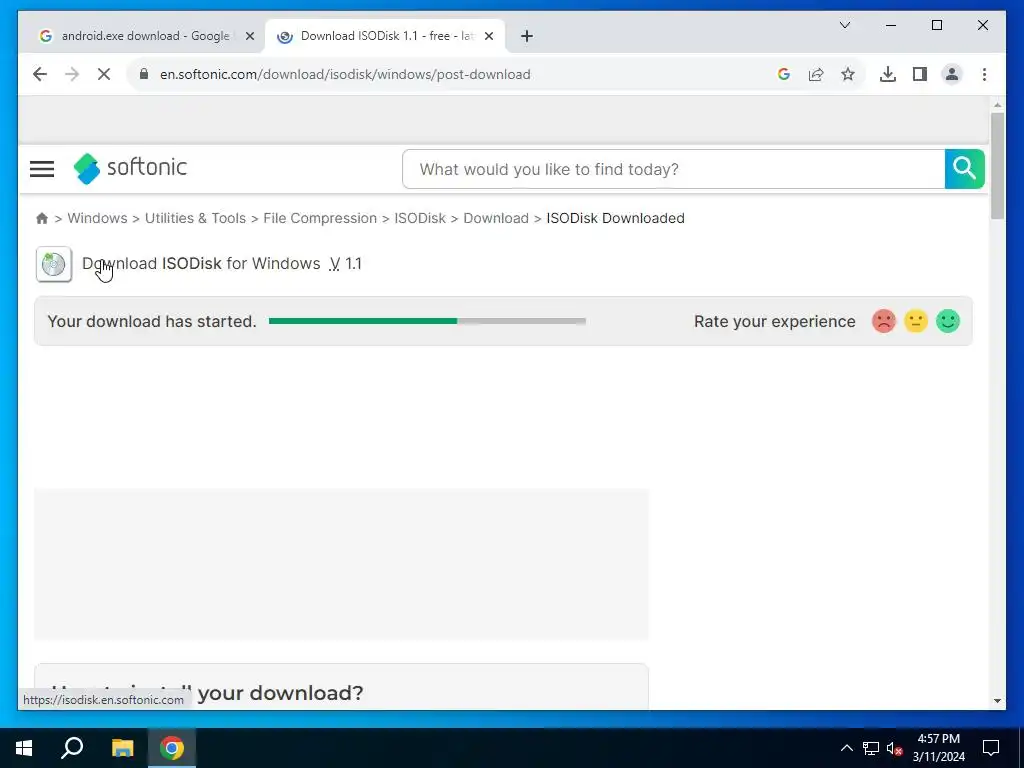
Task: Click the download progress bar
Action: (427, 321)
